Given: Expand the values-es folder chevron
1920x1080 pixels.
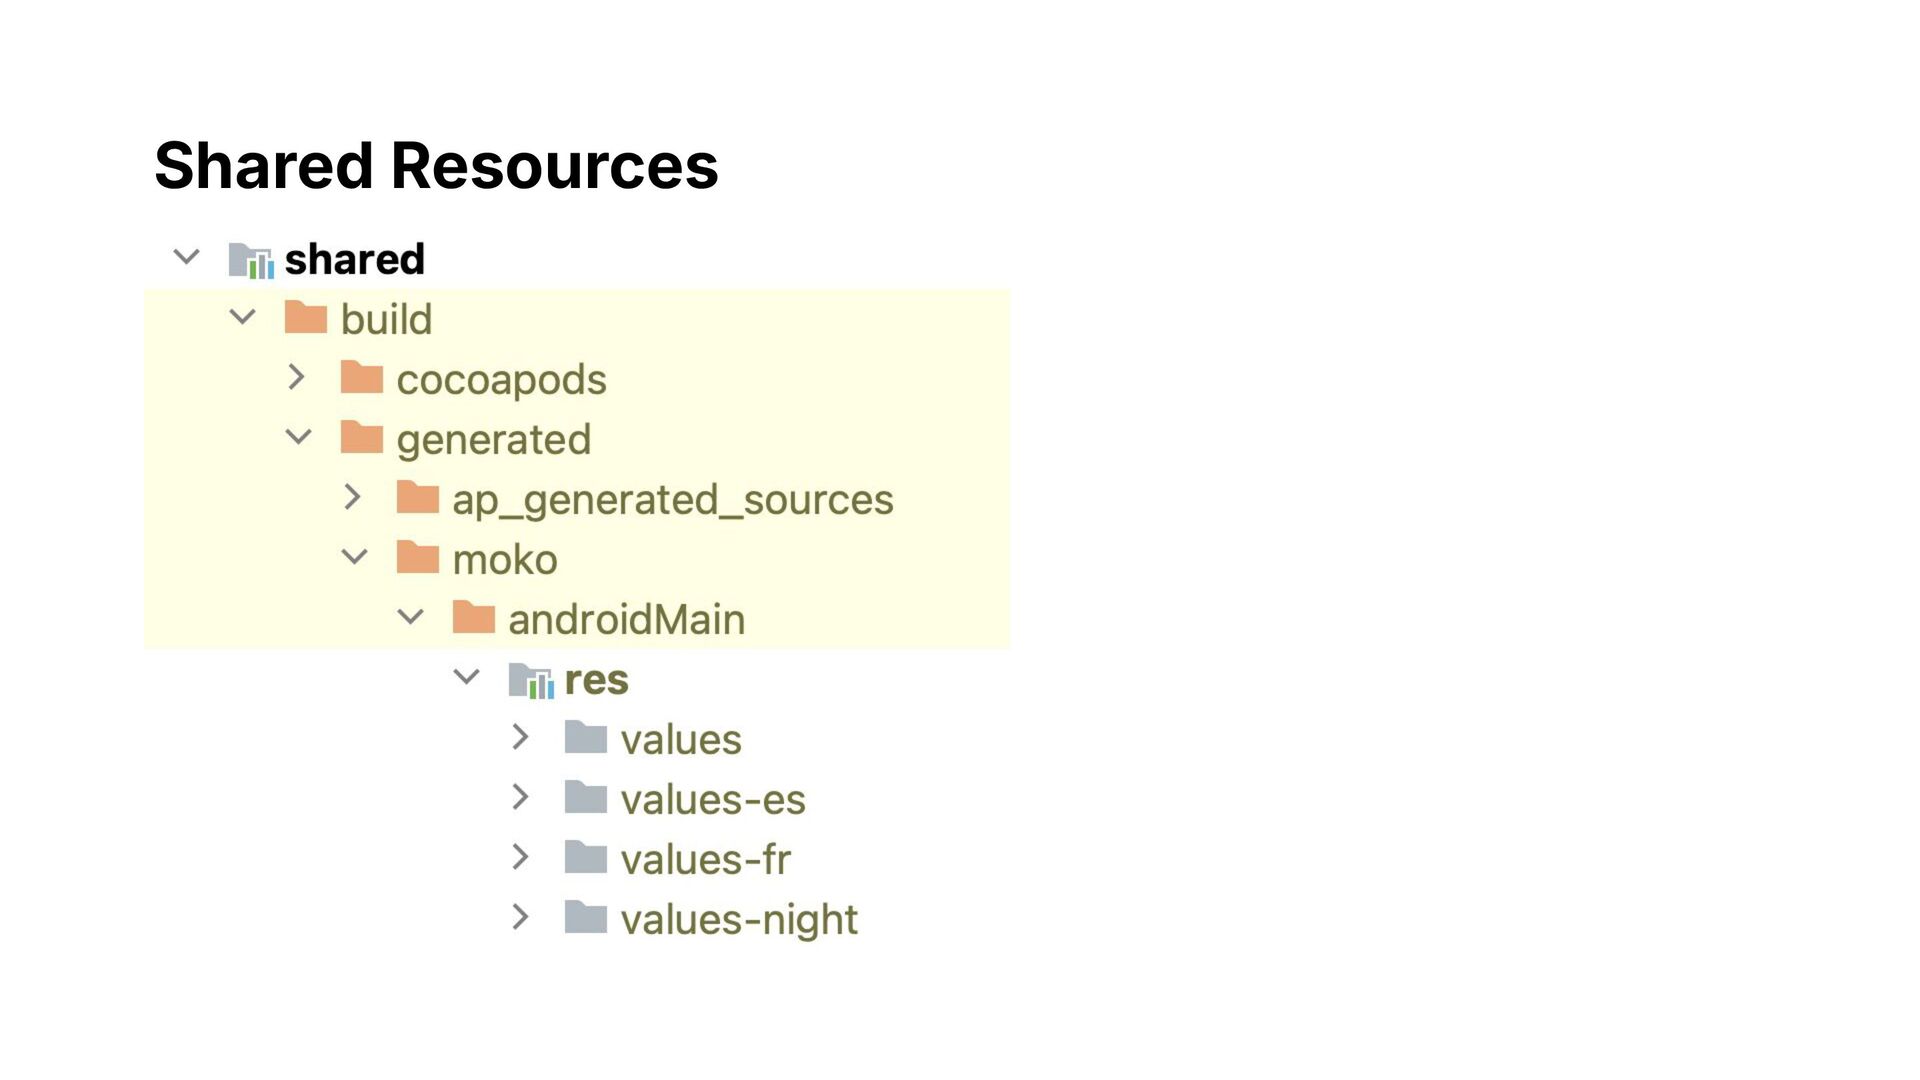Looking at the screenshot, I should coord(520,797).
